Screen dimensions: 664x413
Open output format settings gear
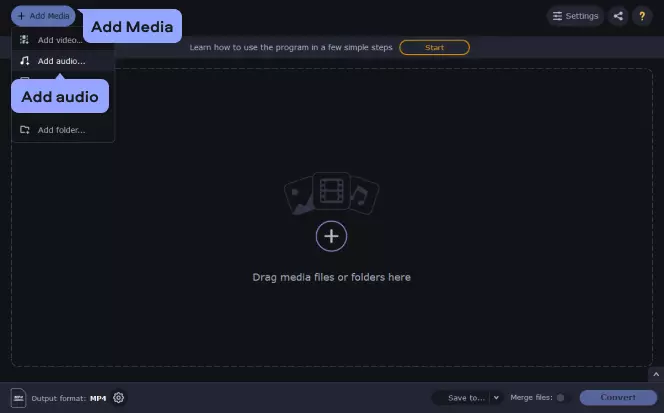click(x=119, y=398)
